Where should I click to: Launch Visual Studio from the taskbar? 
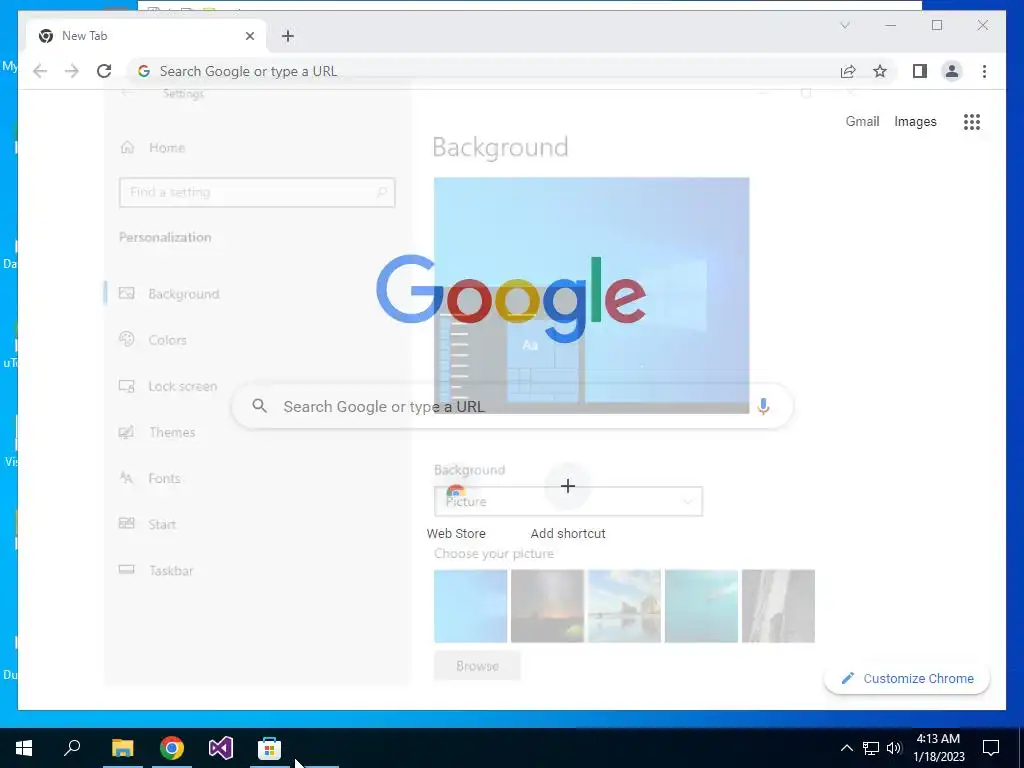[221, 748]
